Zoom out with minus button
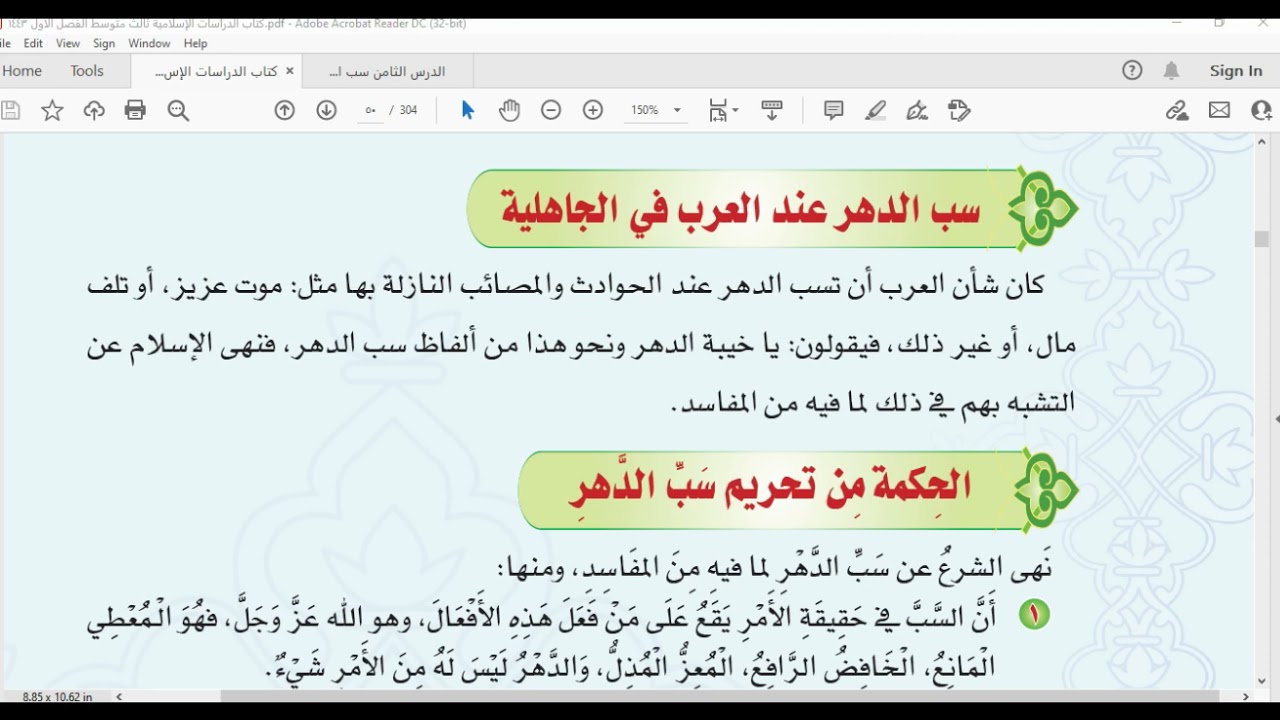 tap(551, 111)
